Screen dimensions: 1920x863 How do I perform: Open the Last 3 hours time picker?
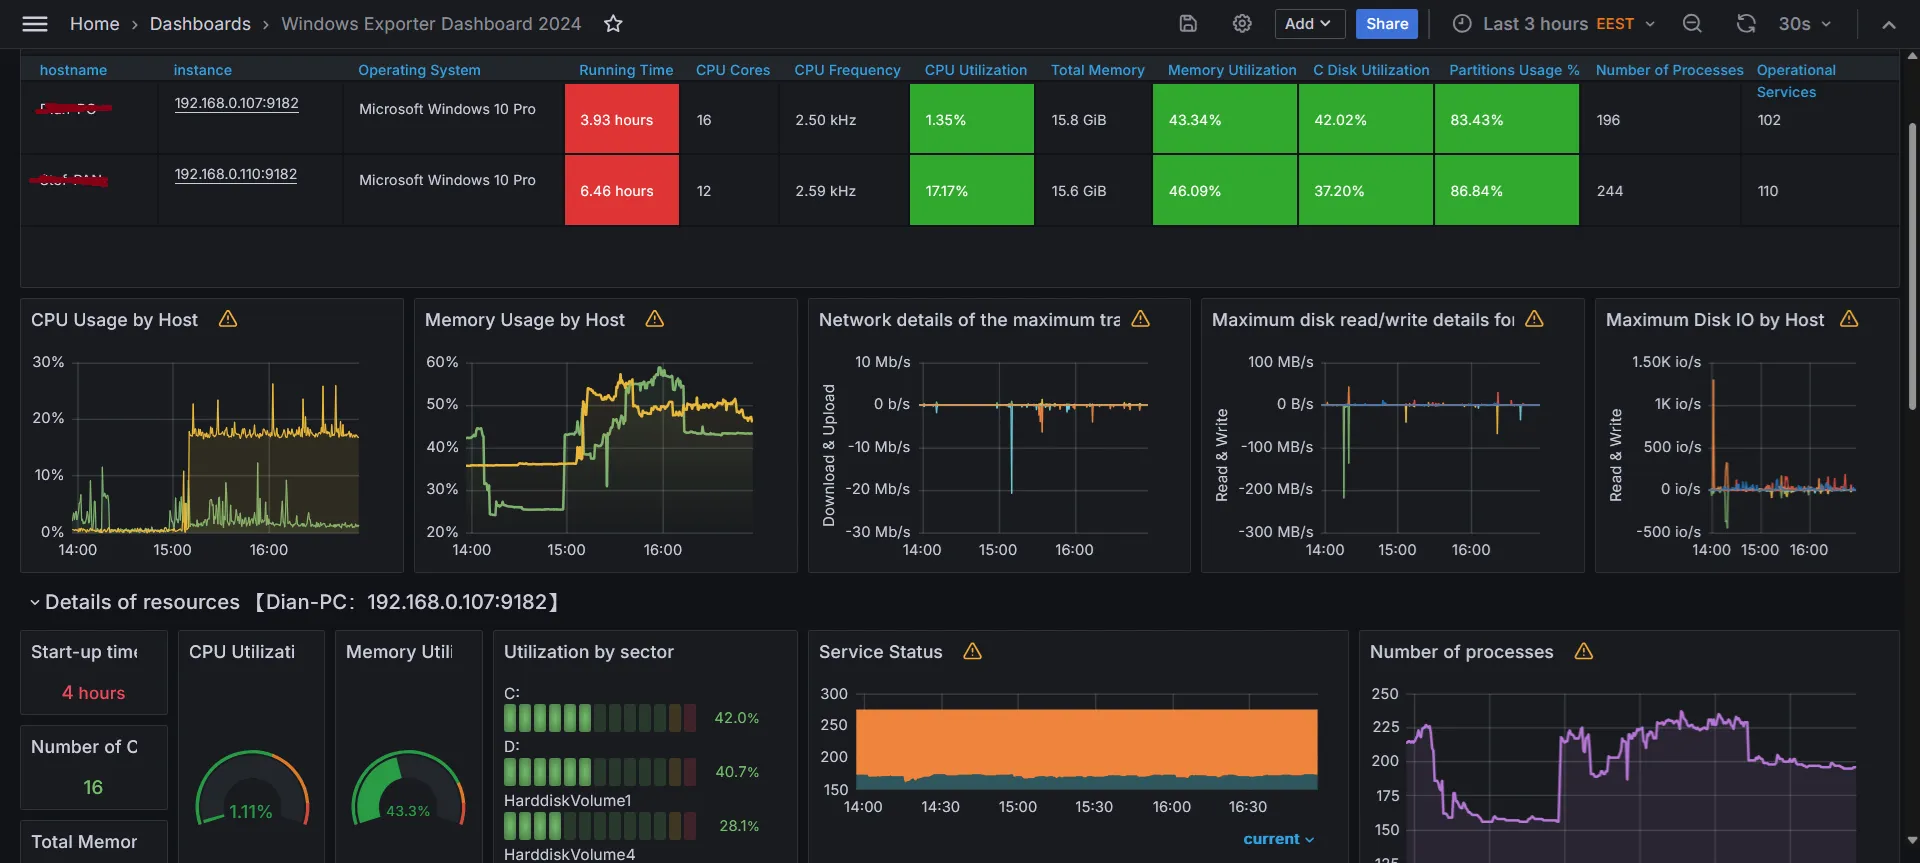pos(1553,24)
